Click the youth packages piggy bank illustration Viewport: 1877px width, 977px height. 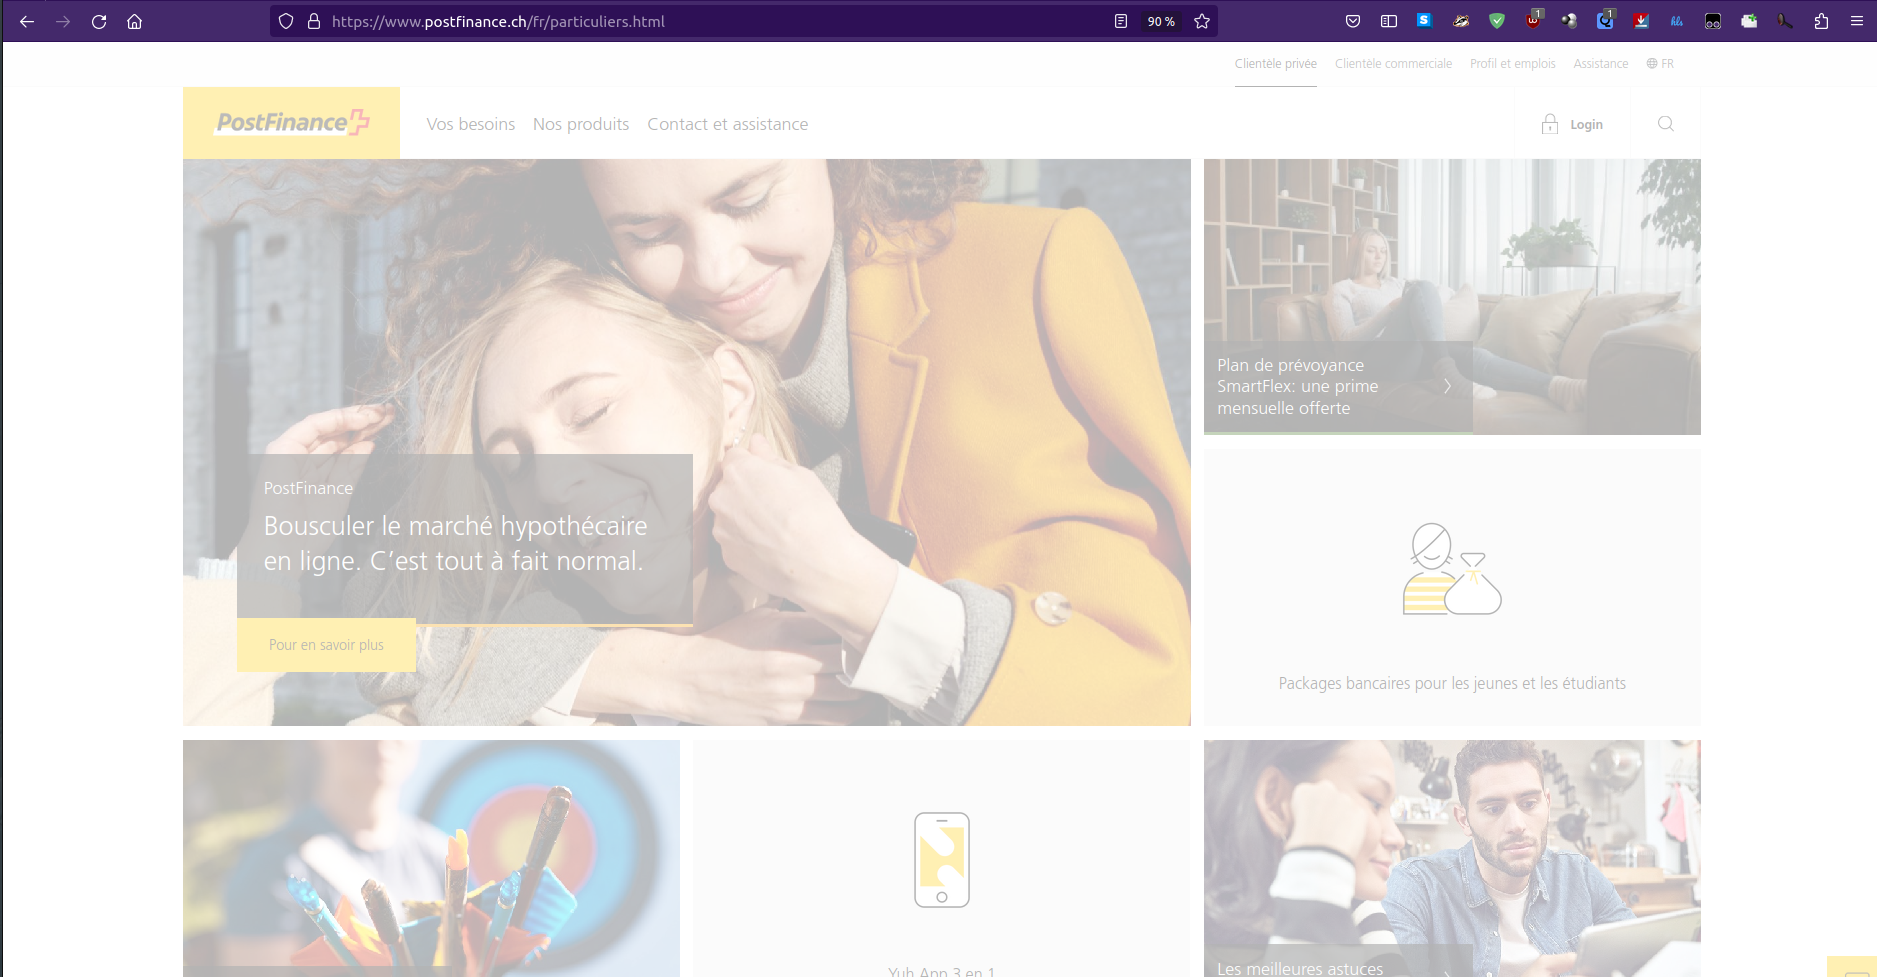(x=1452, y=569)
